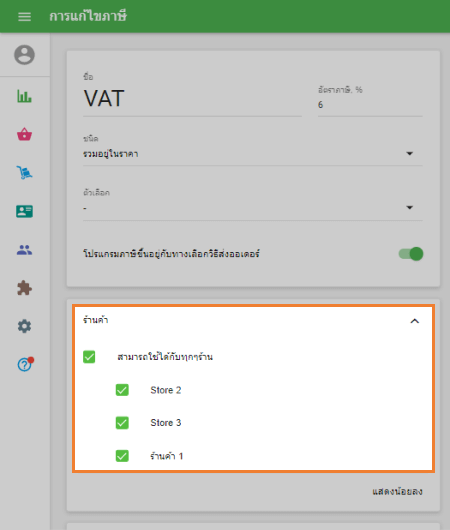Open the settings gear icon

(x=24, y=326)
